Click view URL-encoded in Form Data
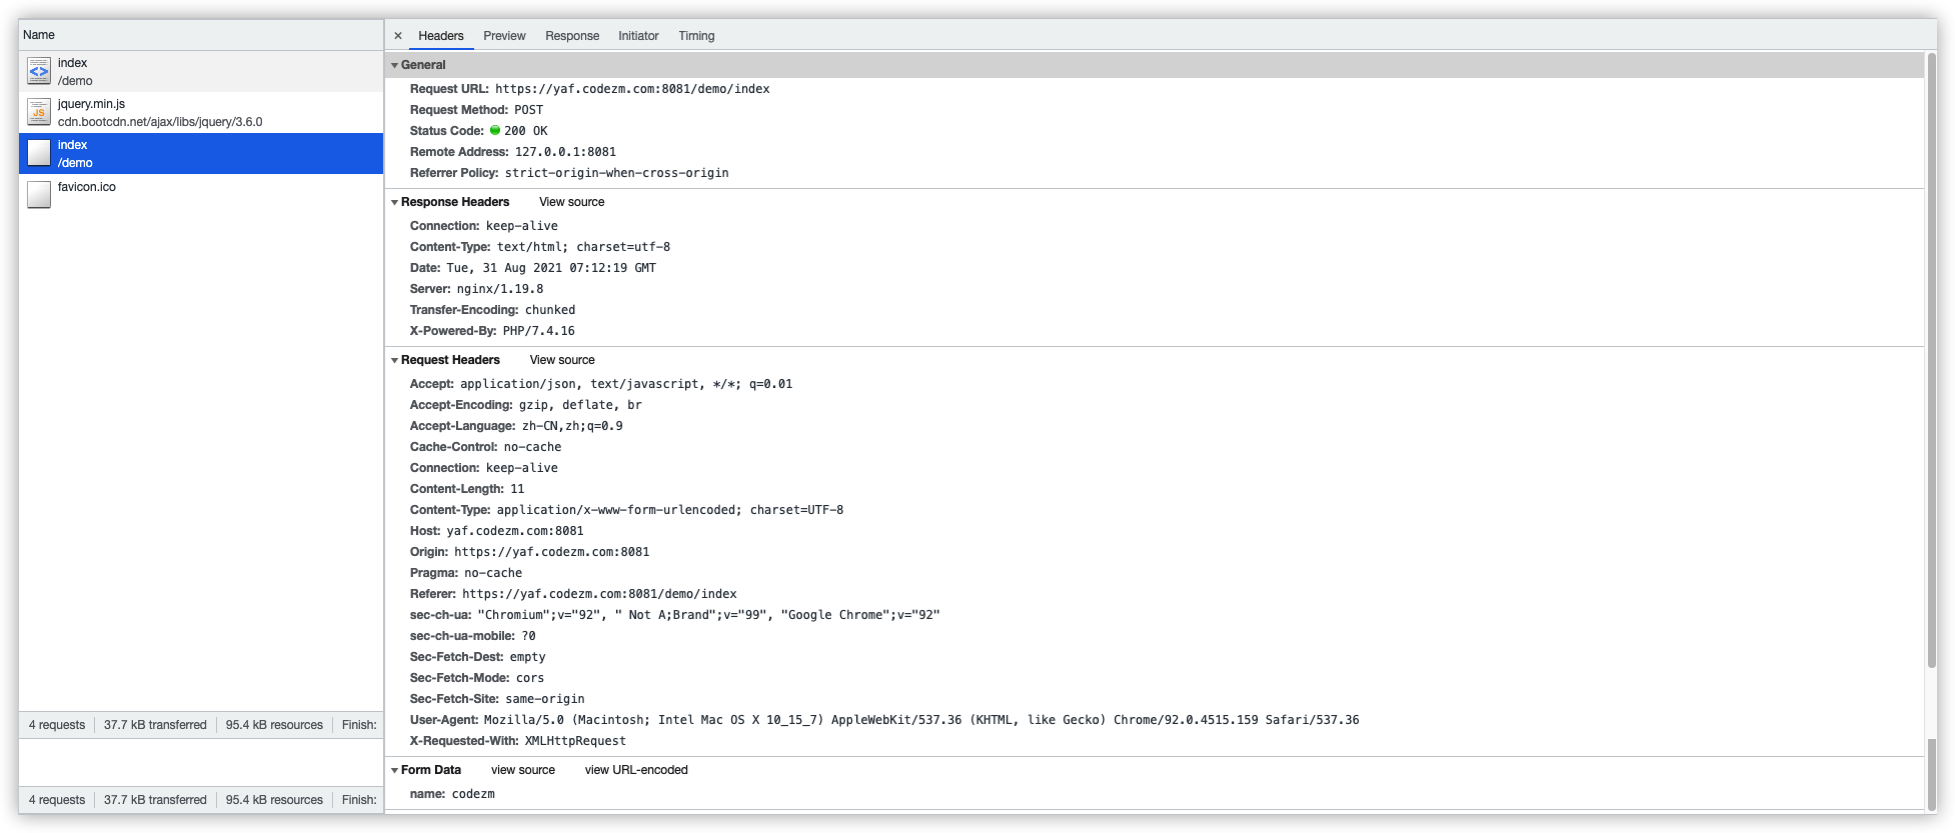Viewport: 1955px width, 833px height. coord(636,770)
